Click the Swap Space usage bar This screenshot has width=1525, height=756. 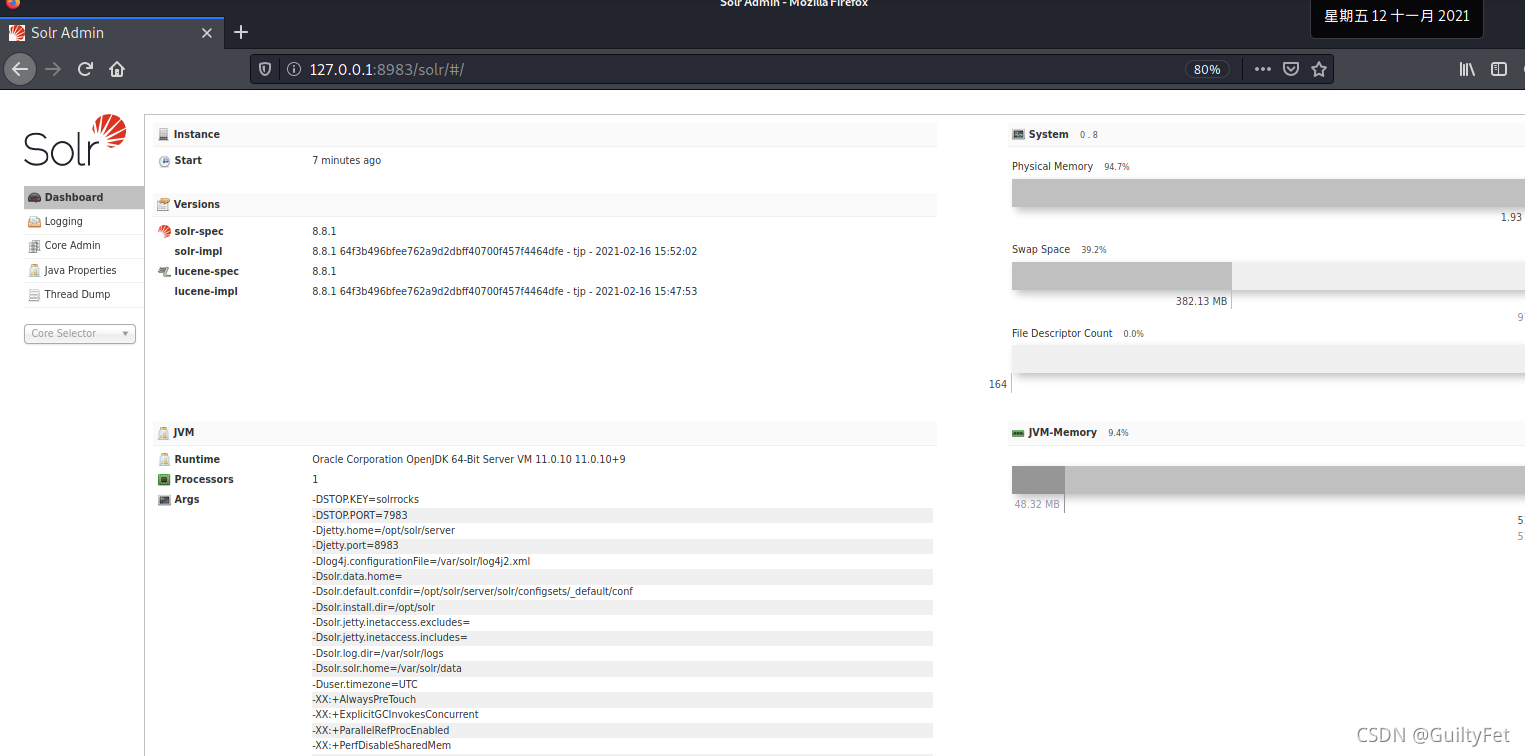click(1268, 276)
